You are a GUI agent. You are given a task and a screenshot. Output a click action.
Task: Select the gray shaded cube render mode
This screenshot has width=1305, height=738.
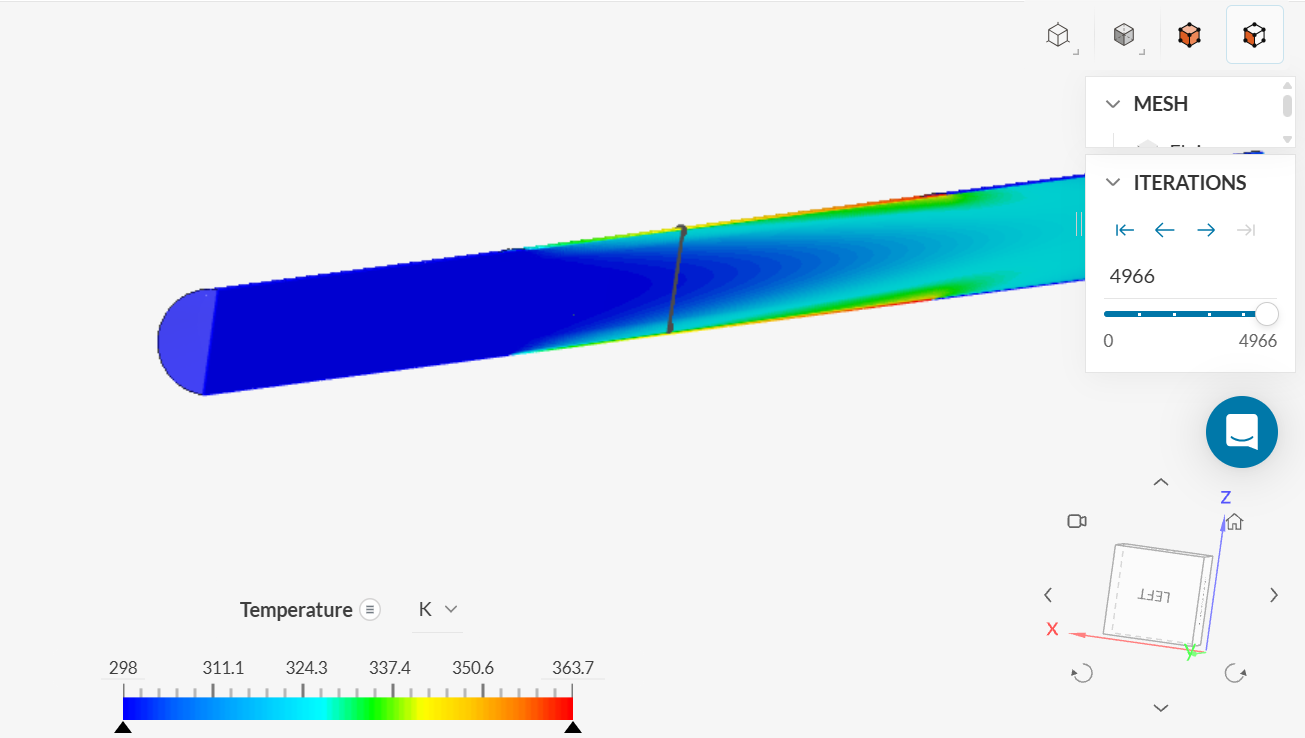[1124, 36]
